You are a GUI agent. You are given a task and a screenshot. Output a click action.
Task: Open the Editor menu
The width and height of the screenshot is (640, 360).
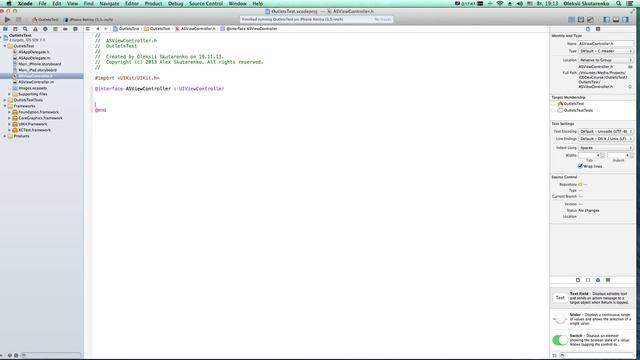coord(132,3)
